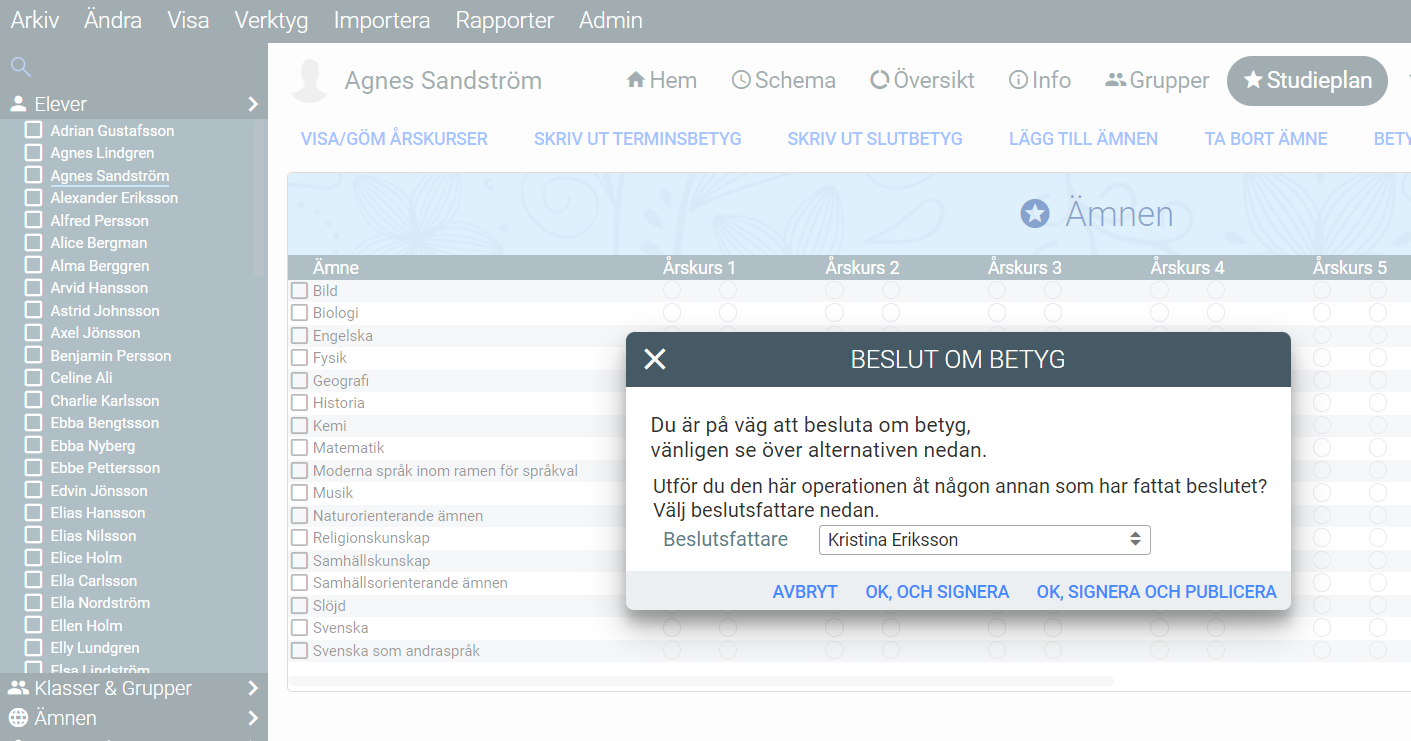Click AVBRYT to cancel the dialog
The height and width of the screenshot is (741, 1411).
coord(805,592)
